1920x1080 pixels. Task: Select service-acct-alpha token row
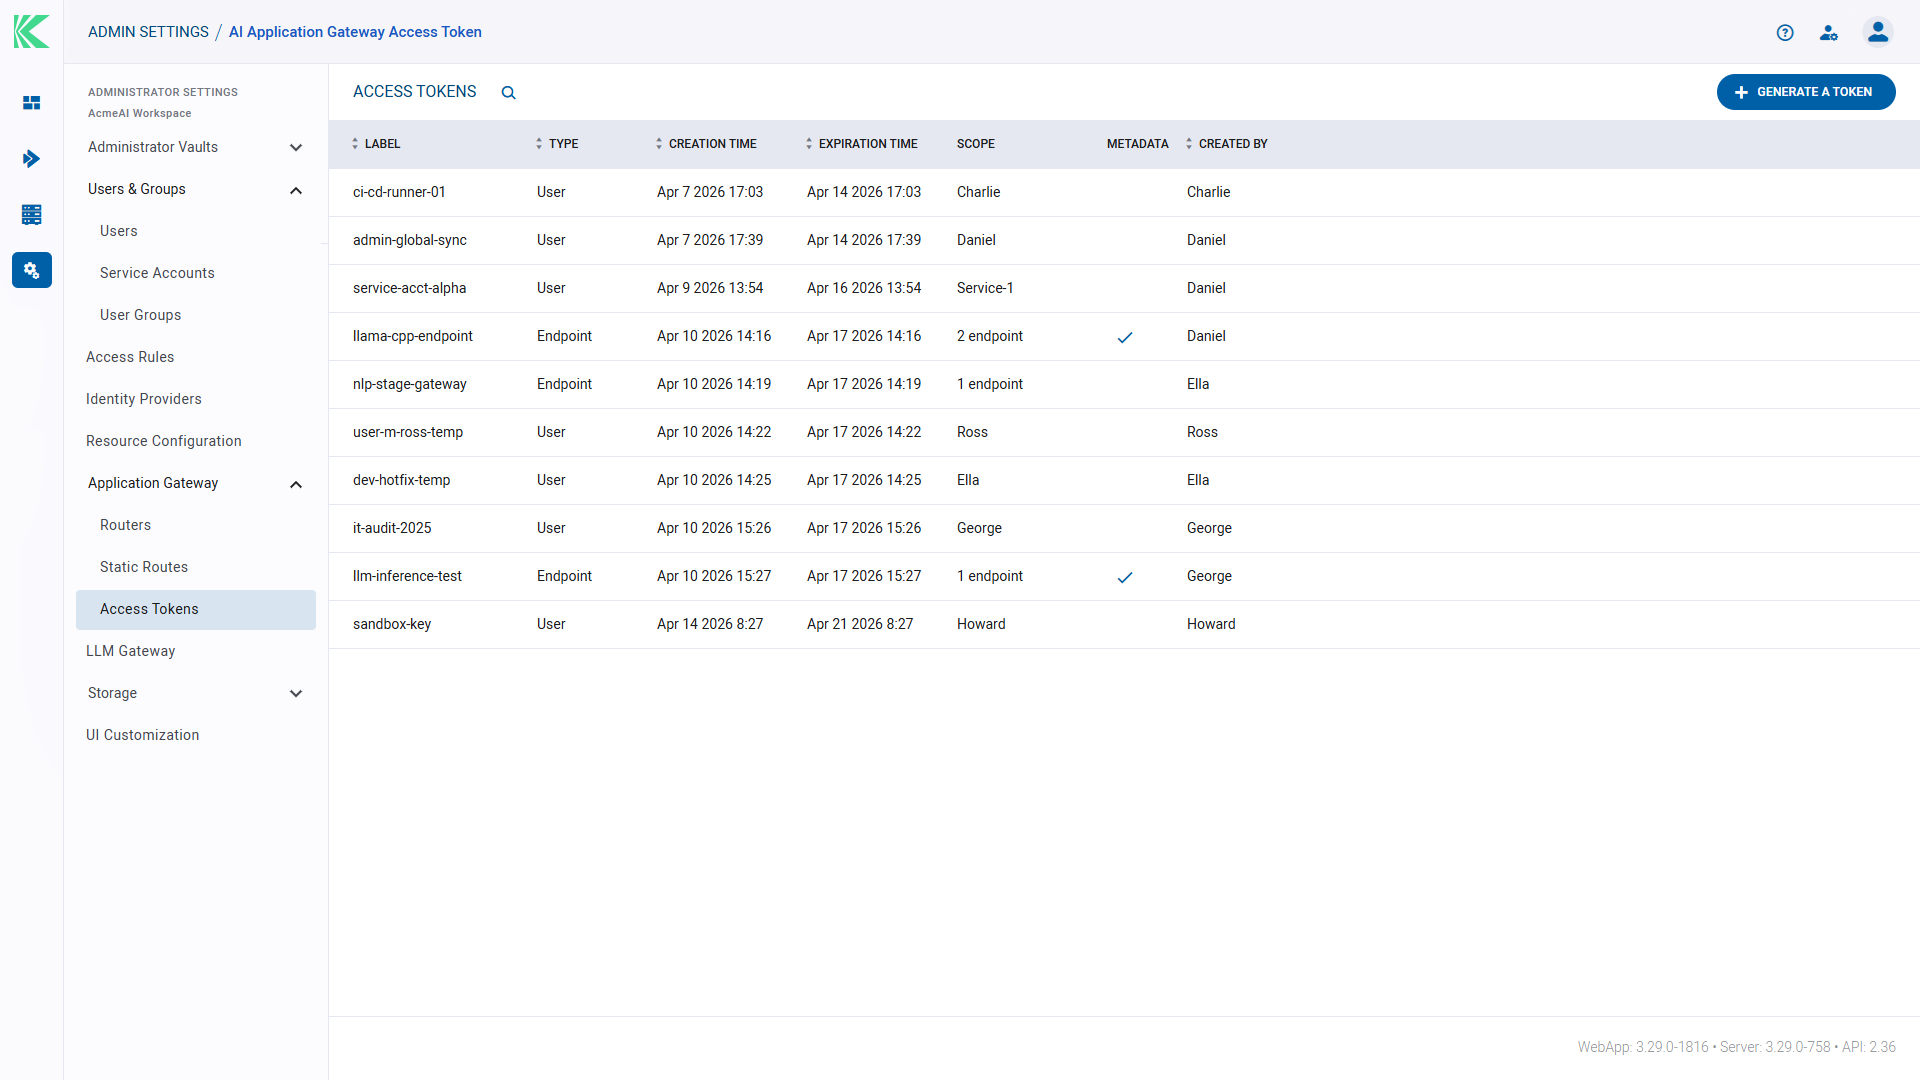1124,288
